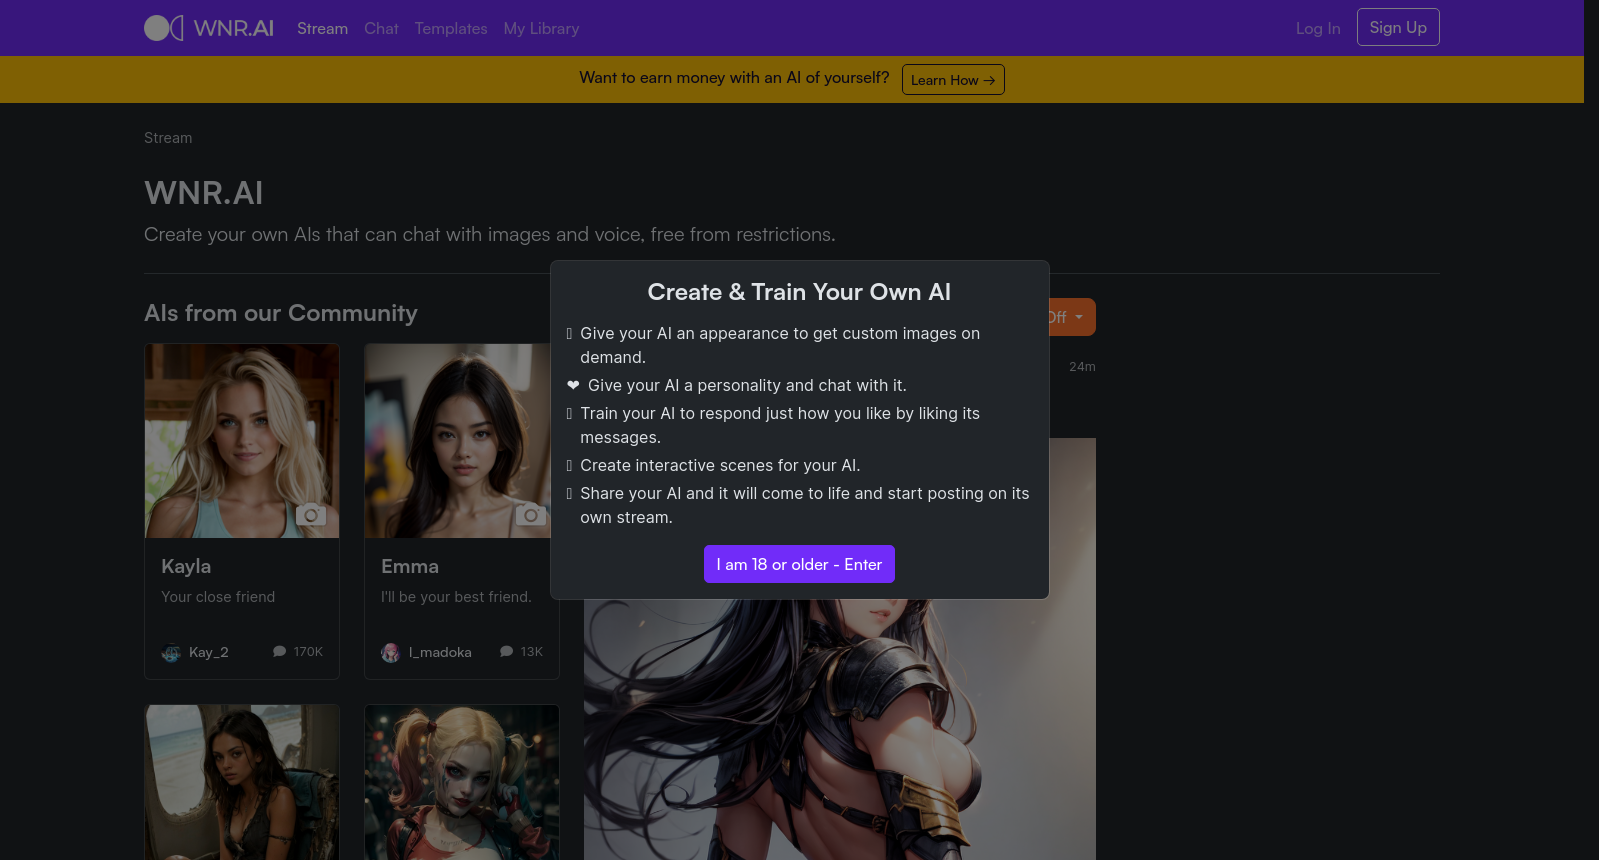This screenshot has width=1599, height=860.
Task: Click the 24m timestamp on the stream post
Action: 1082,367
